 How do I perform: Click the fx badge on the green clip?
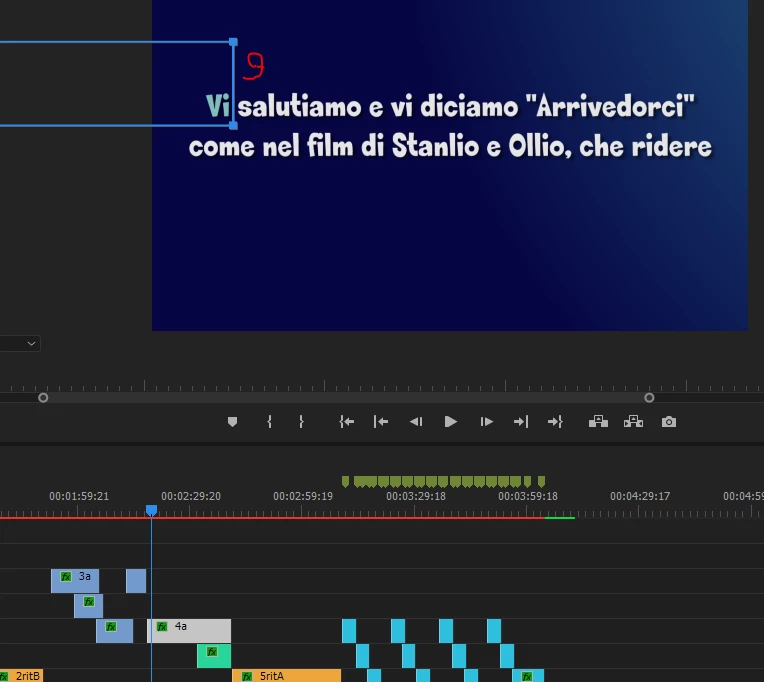point(212,652)
